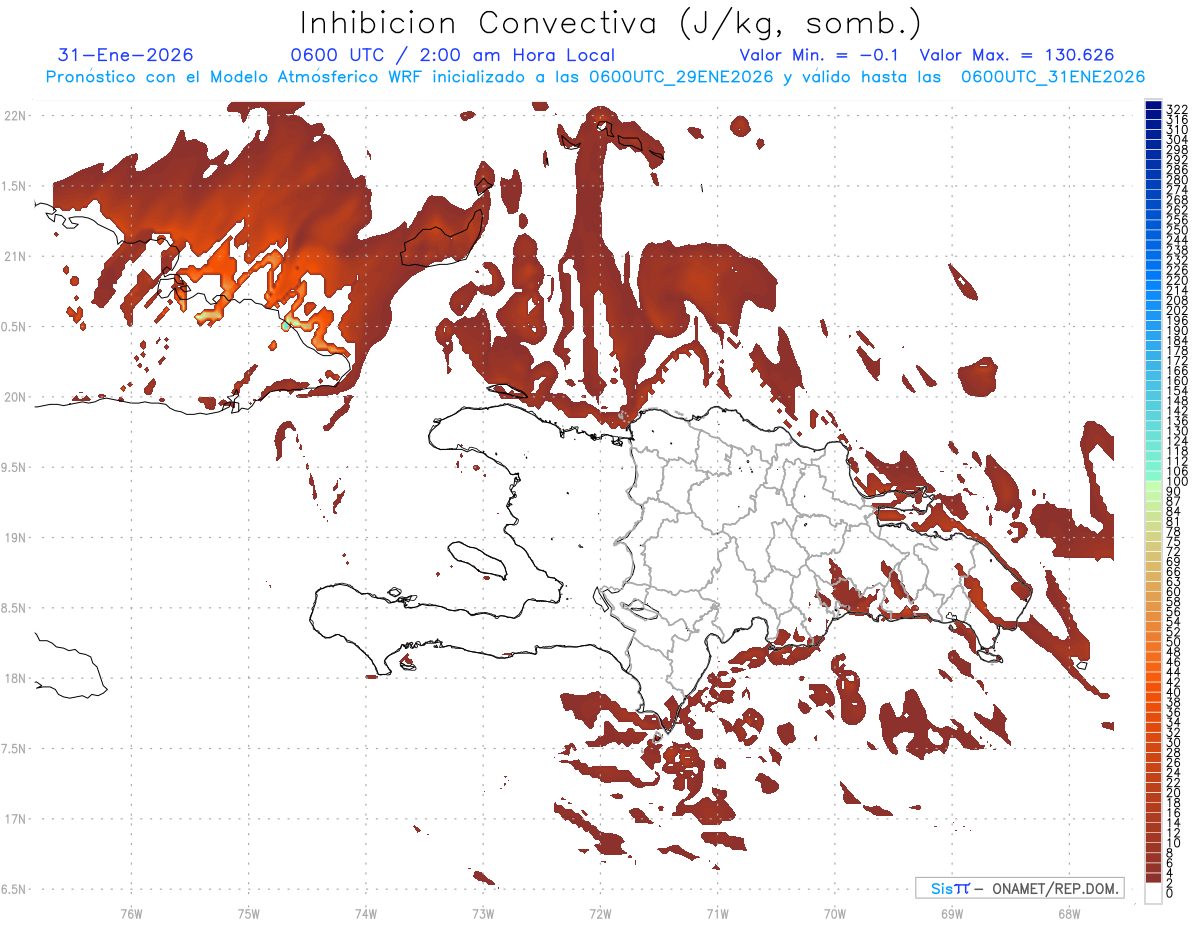Image resolution: width=1200 pixels, height=927 pixels.
Task: Click the '74W' longitude label
Action: 366,913
